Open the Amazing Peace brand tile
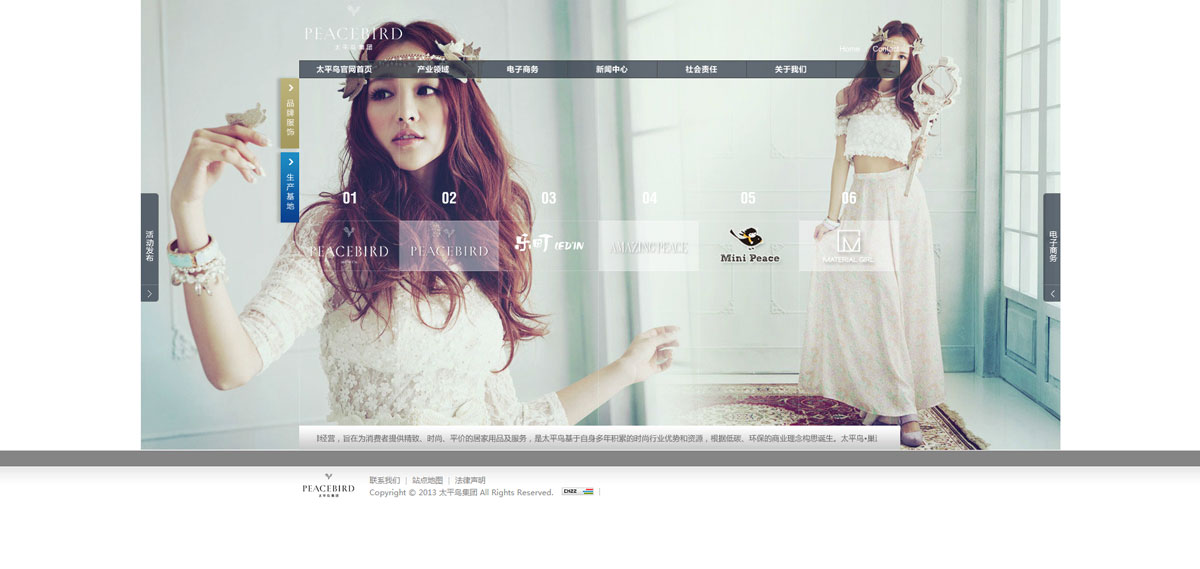Viewport: 1200px width, 569px height. pyautogui.click(x=648, y=246)
